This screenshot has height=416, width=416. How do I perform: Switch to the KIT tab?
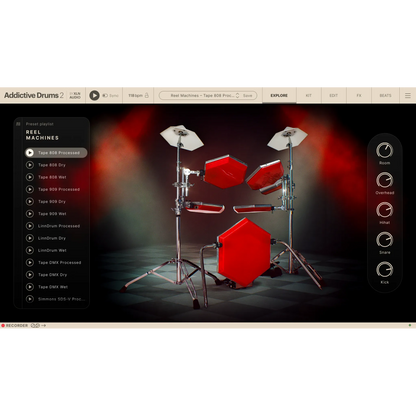309,95
